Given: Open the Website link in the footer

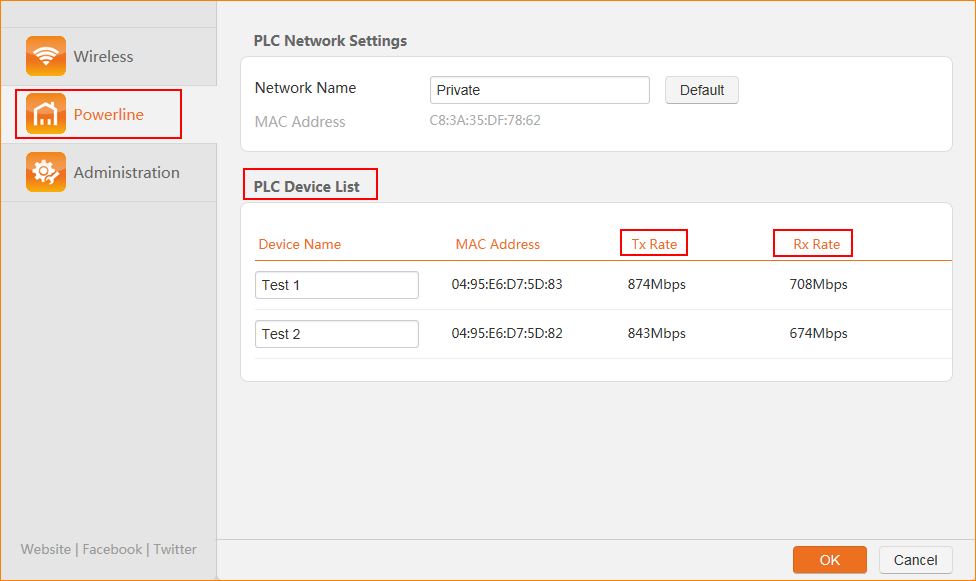Looking at the screenshot, I should point(46,549).
